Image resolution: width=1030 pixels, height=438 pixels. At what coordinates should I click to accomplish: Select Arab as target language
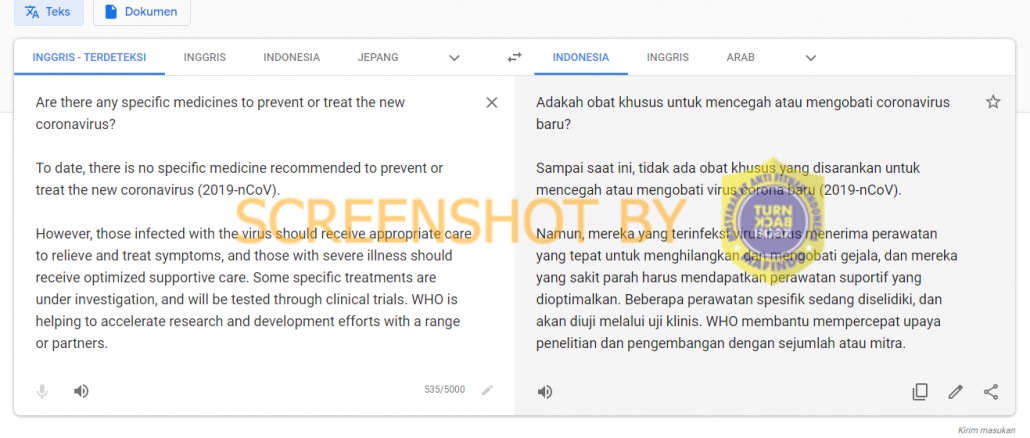click(x=740, y=57)
